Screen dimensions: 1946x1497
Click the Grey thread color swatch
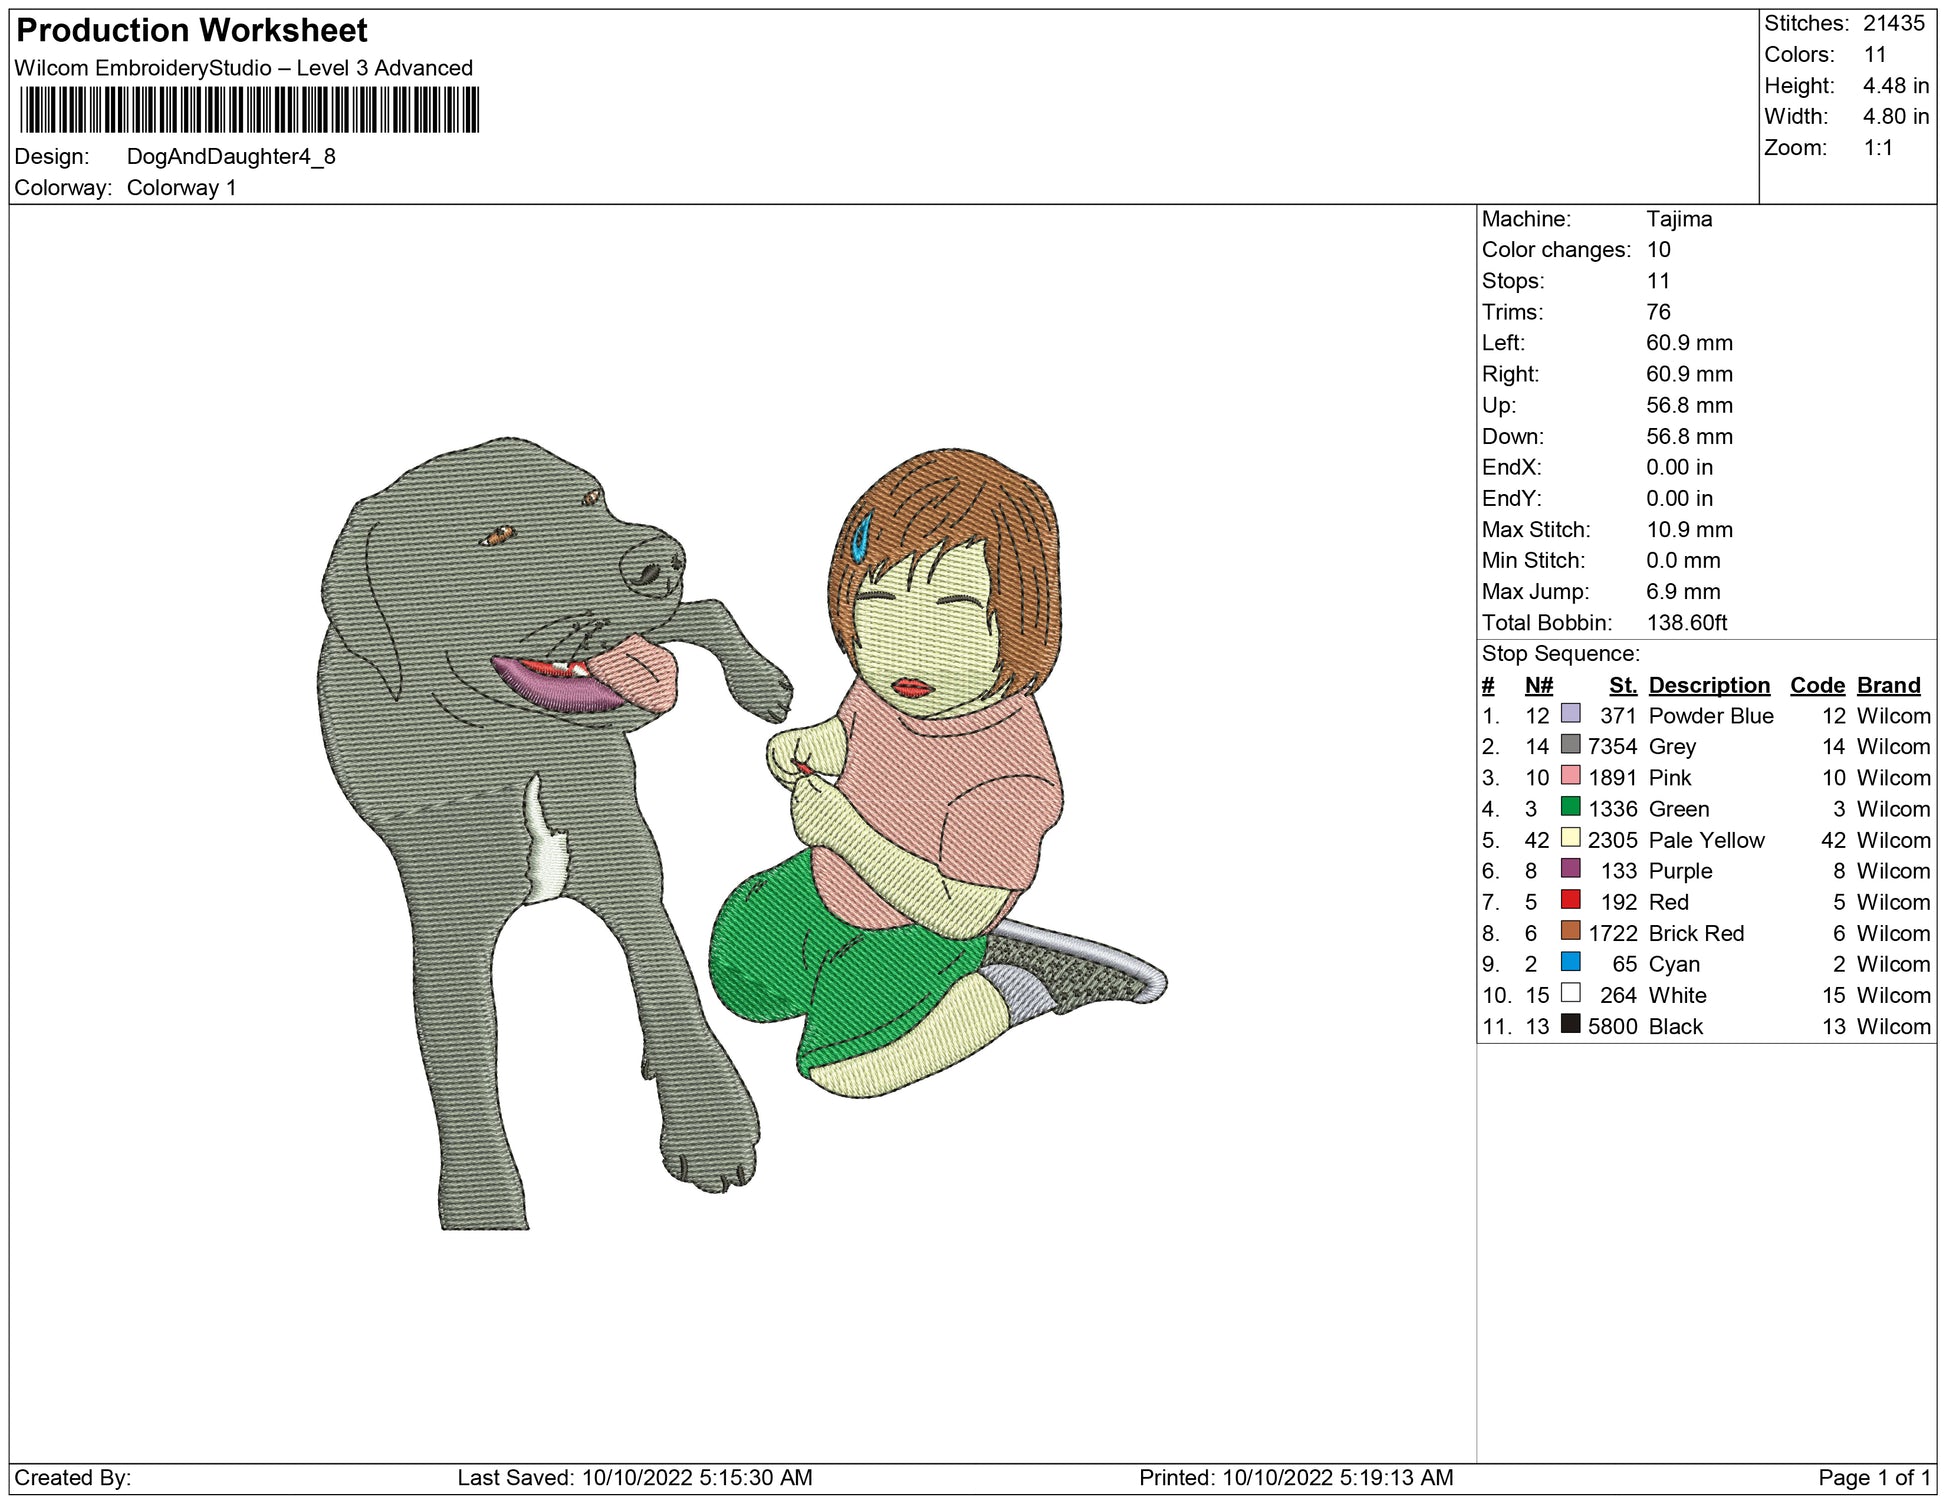[1570, 745]
